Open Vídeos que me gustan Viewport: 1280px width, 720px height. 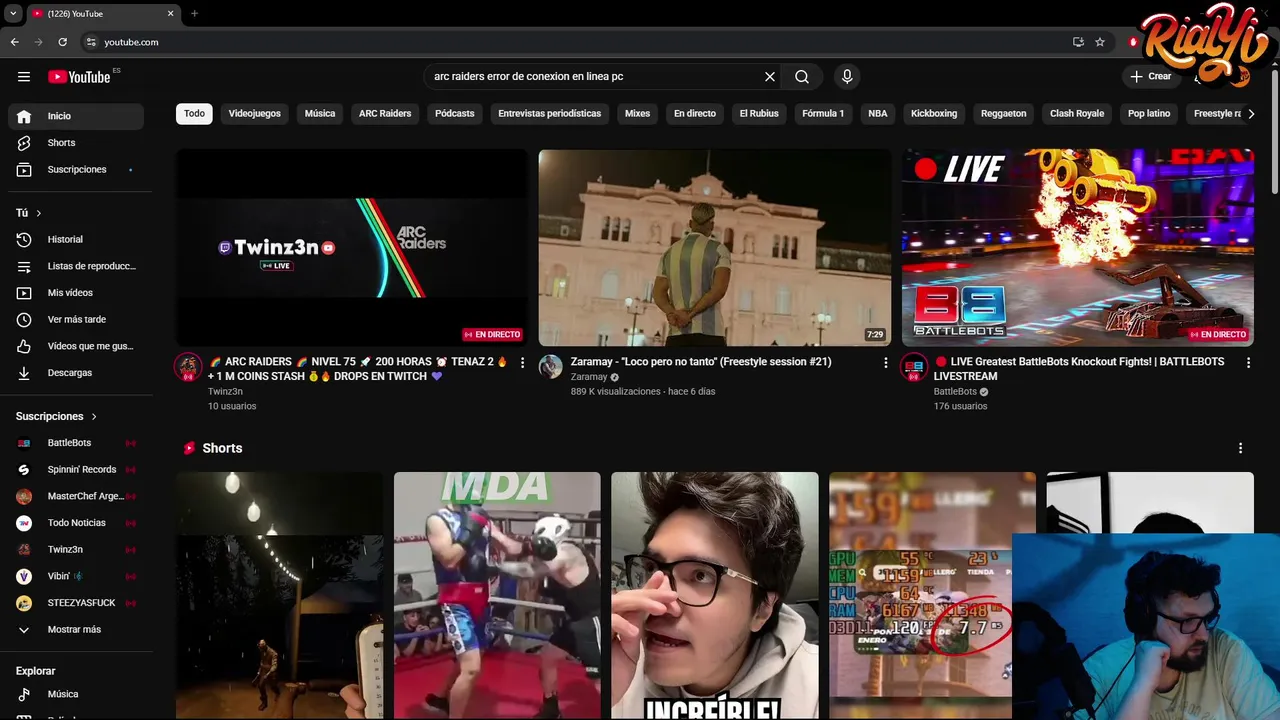76,346
